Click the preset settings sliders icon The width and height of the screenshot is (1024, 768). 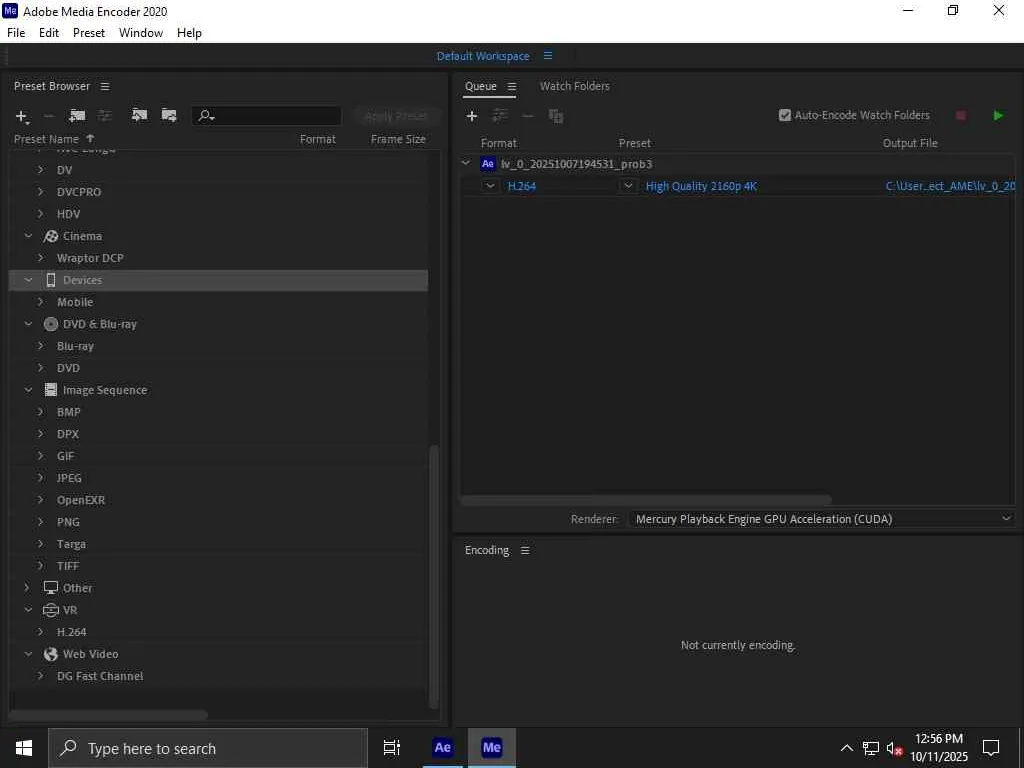[x=104, y=116]
